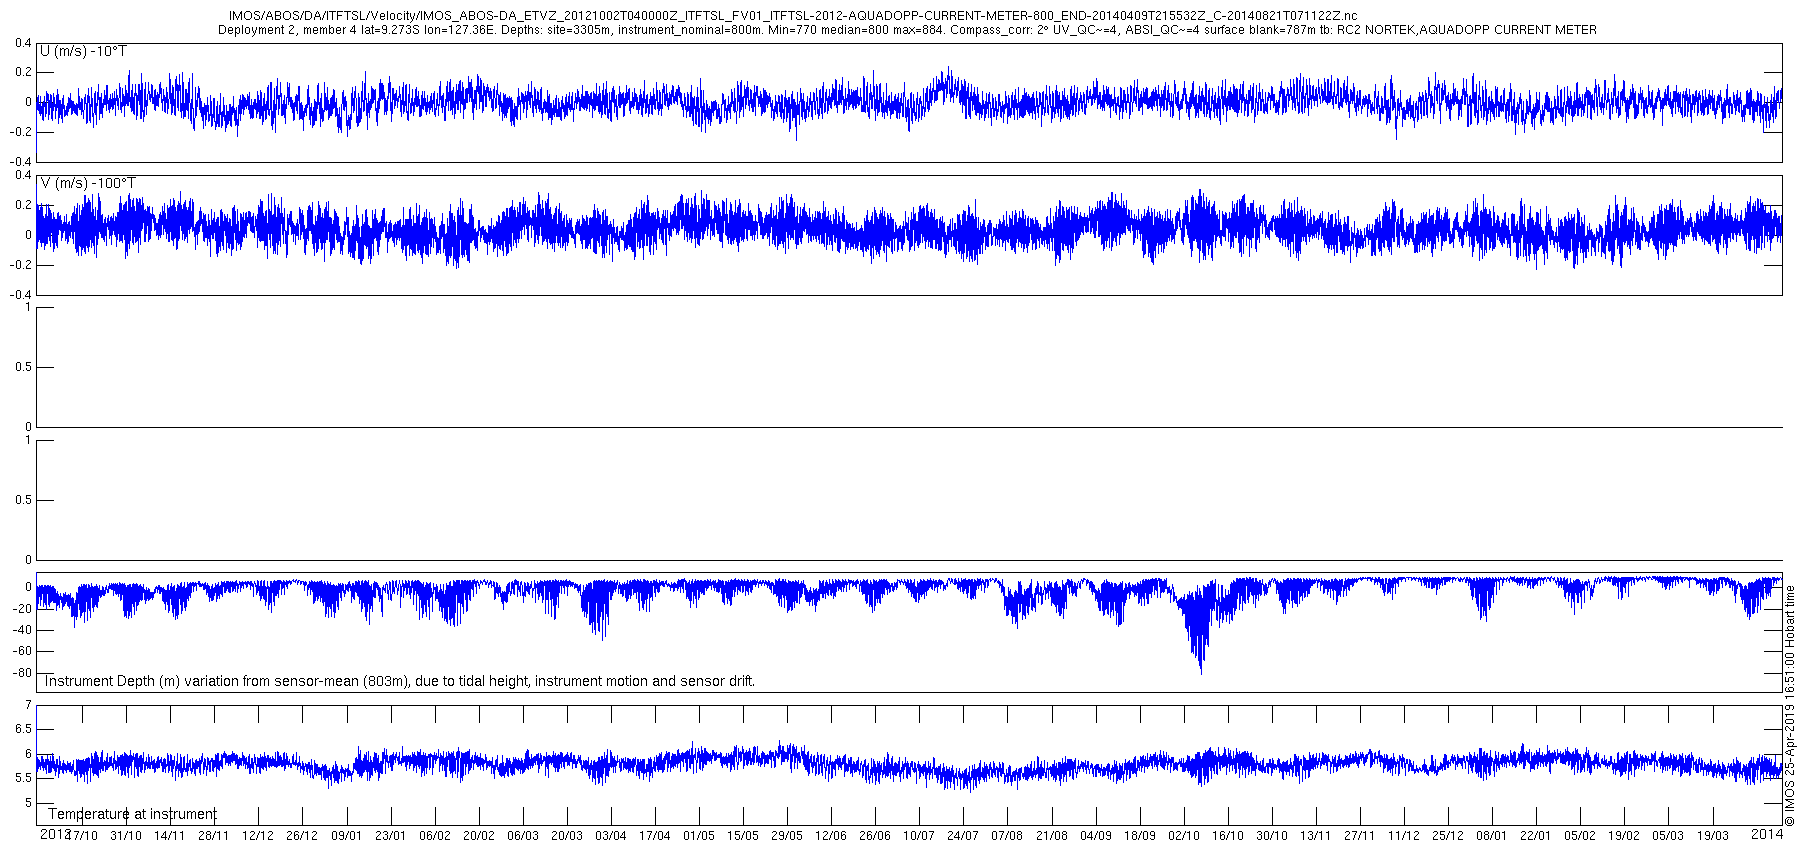Screen dimensions: 1800x850
Task: Click the '18/09' date label
Action: pos(1139,836)
